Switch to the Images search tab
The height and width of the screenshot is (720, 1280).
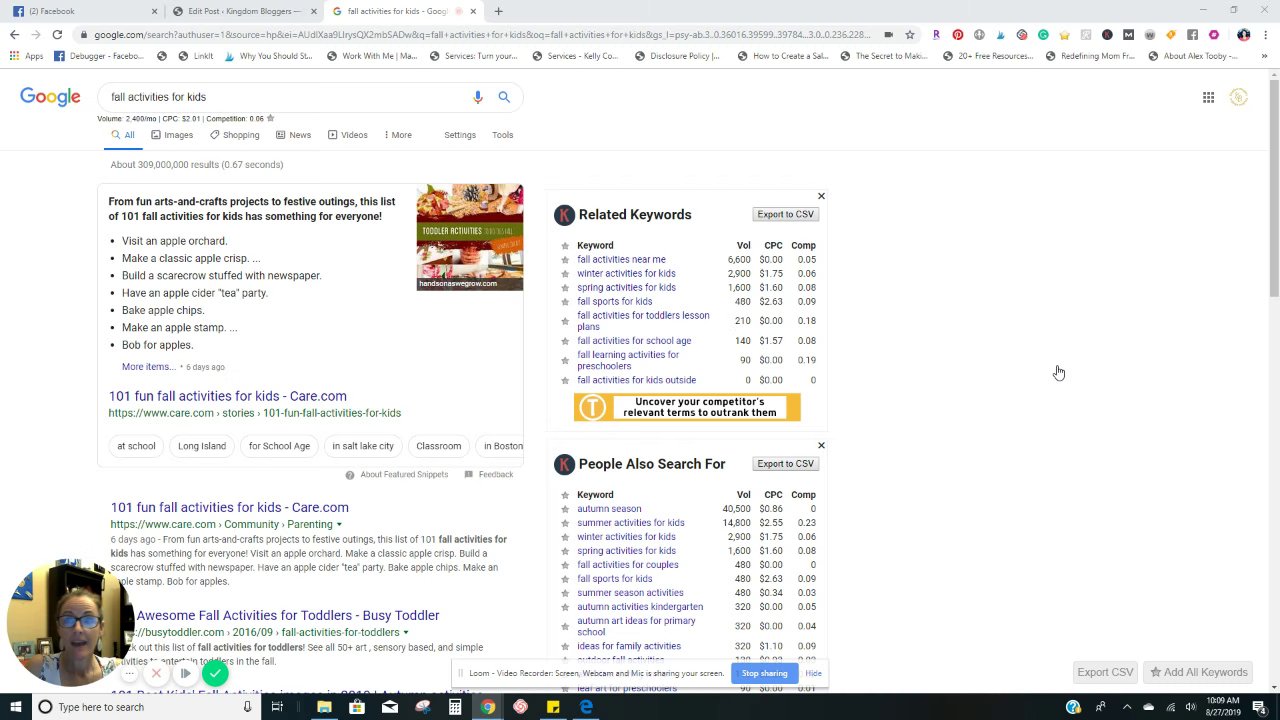click(172, 135)
